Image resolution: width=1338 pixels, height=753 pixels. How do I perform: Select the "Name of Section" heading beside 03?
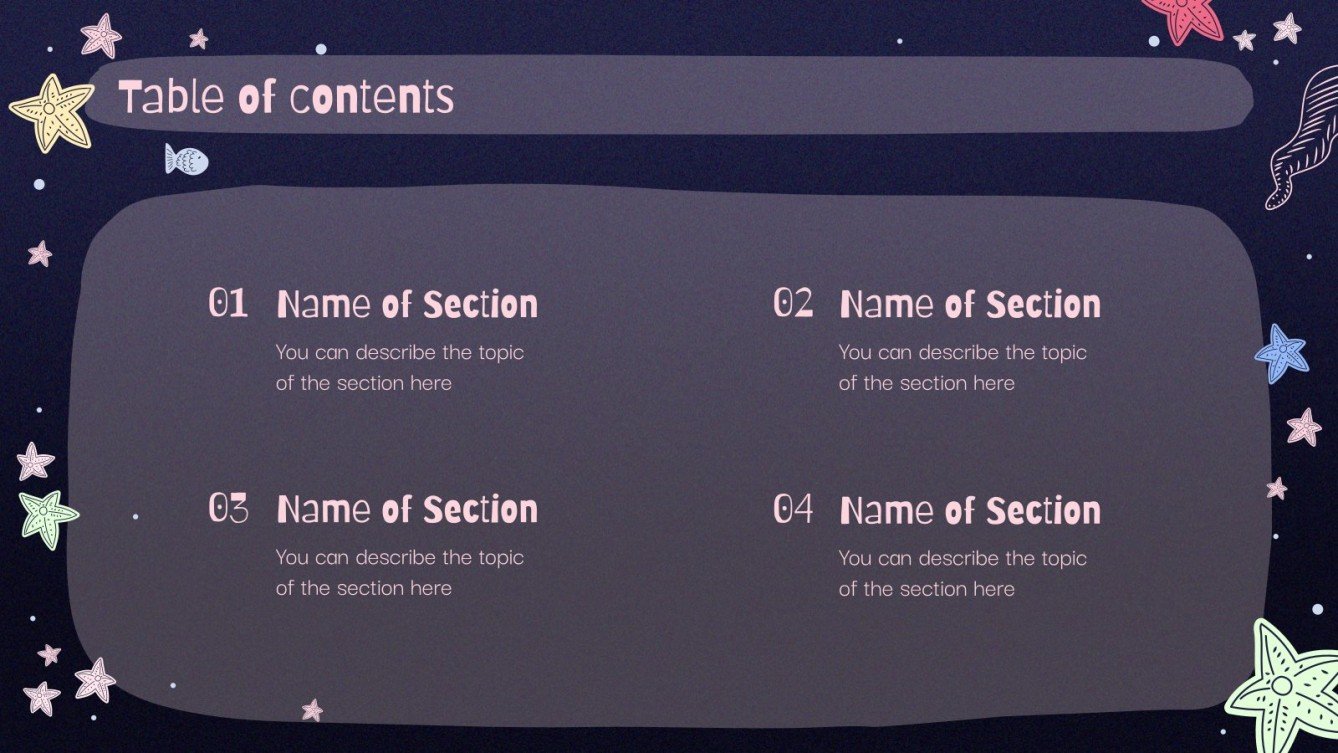pos(407,510)
